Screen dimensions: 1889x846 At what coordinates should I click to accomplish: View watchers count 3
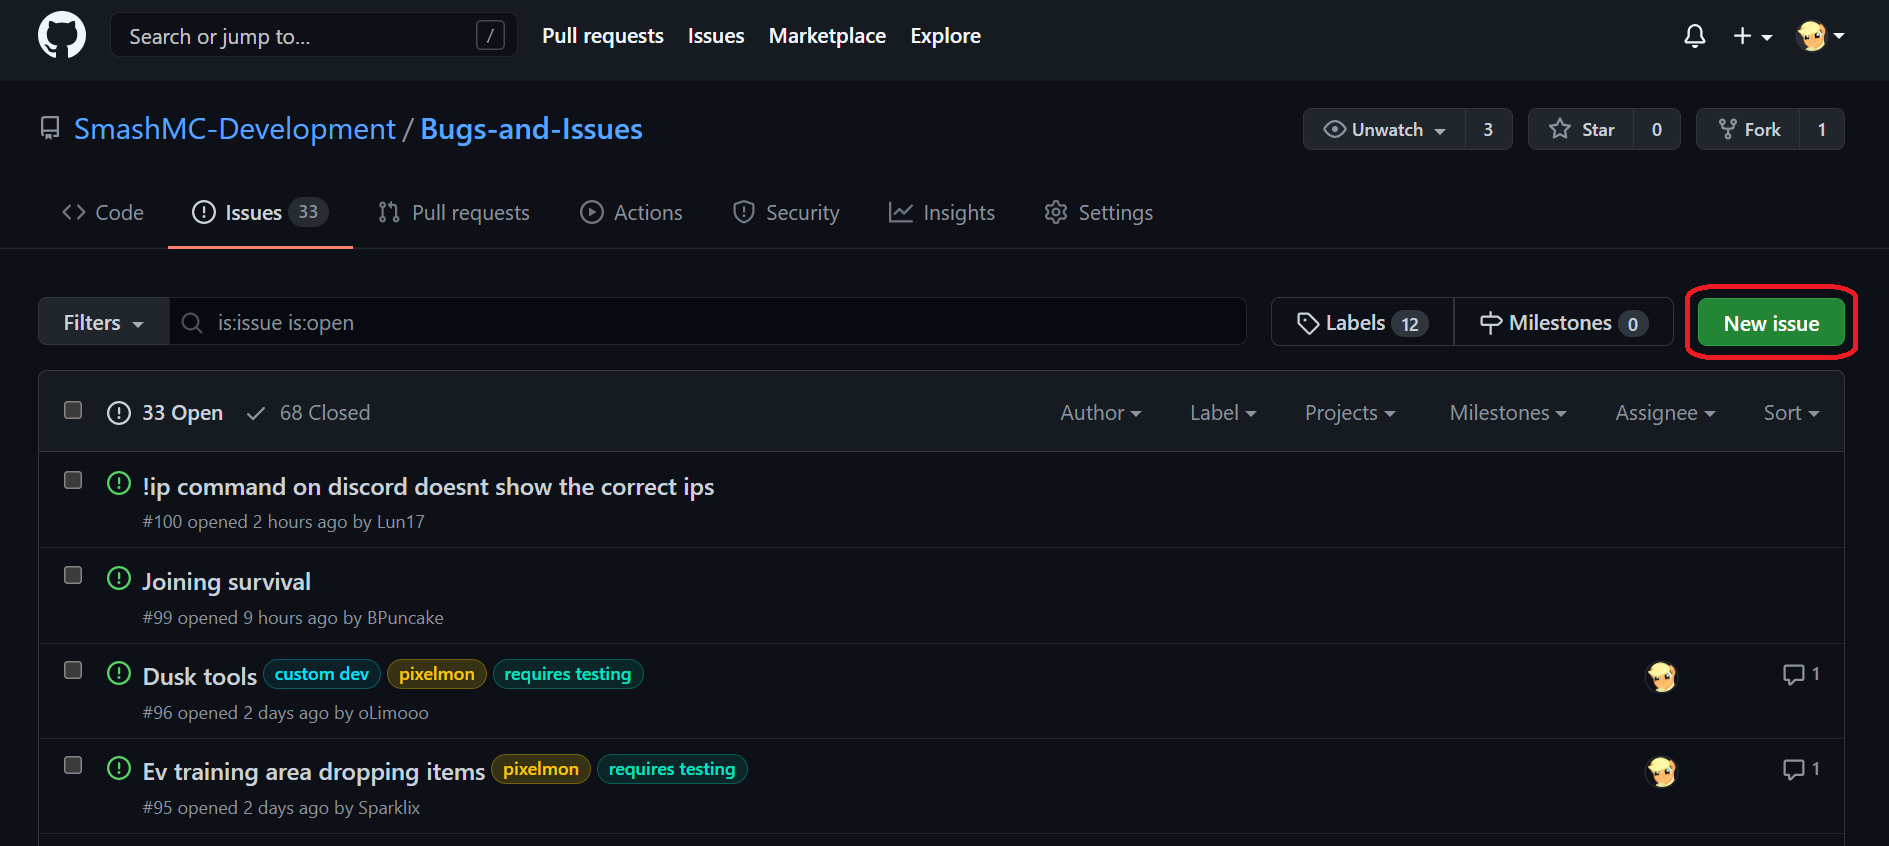(x=1488, y=129)
